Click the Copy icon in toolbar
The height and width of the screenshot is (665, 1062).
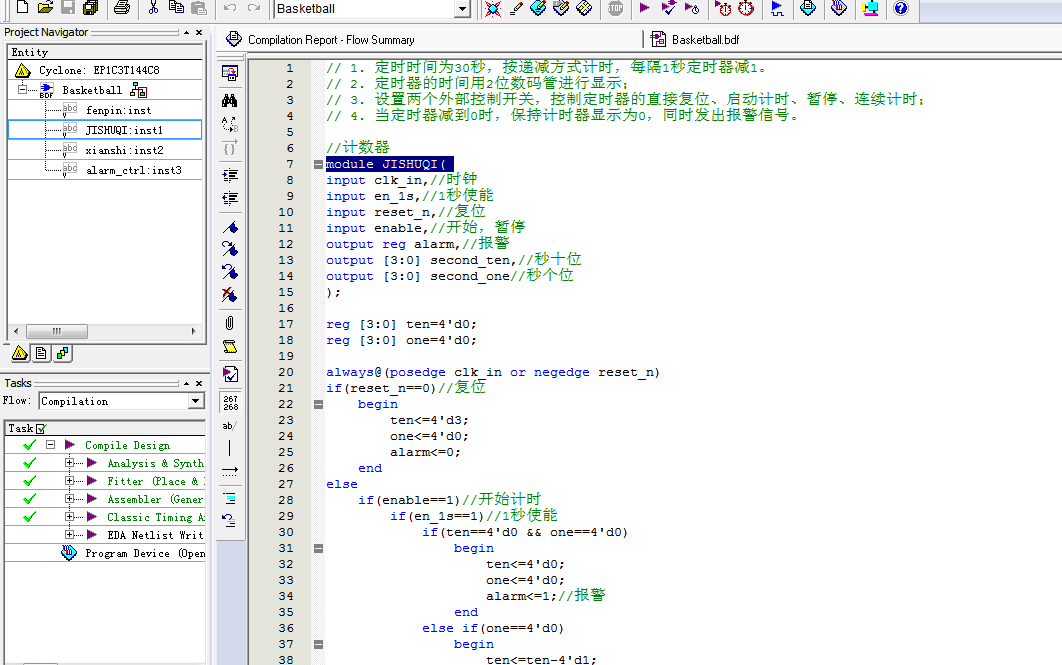[x=176, y=7]
